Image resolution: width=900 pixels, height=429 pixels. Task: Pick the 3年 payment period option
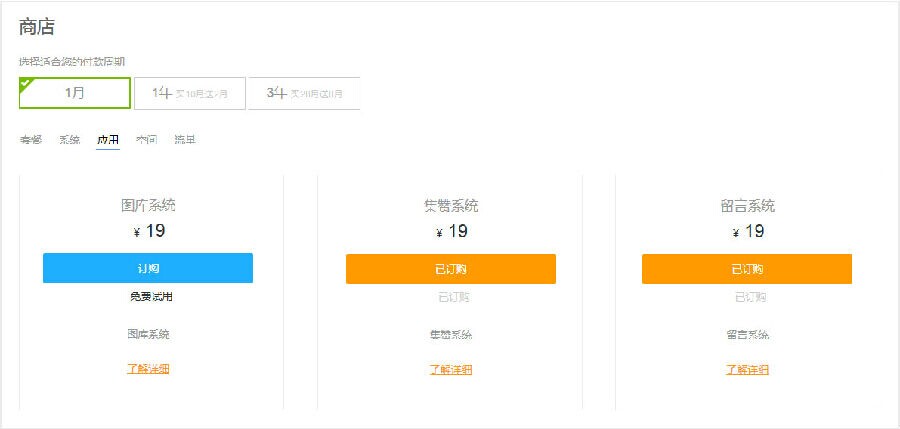tap(304, 93)
